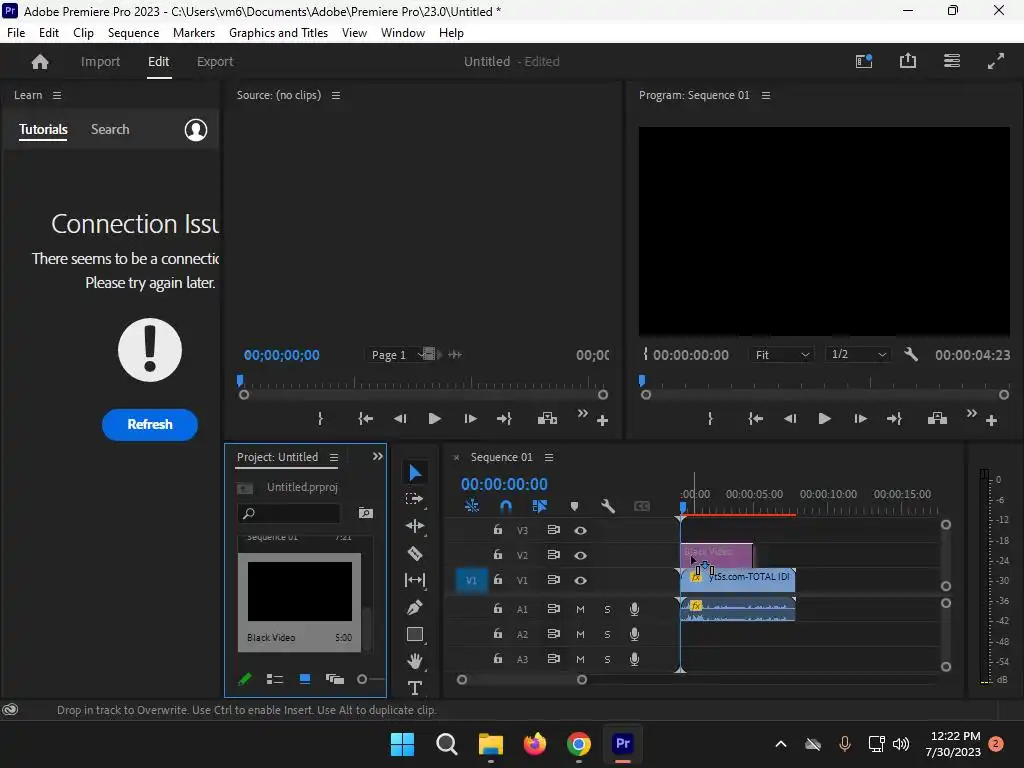1024x768 pixels.
Task: Toggle V3 track output eye
Action: pos(580,530)
